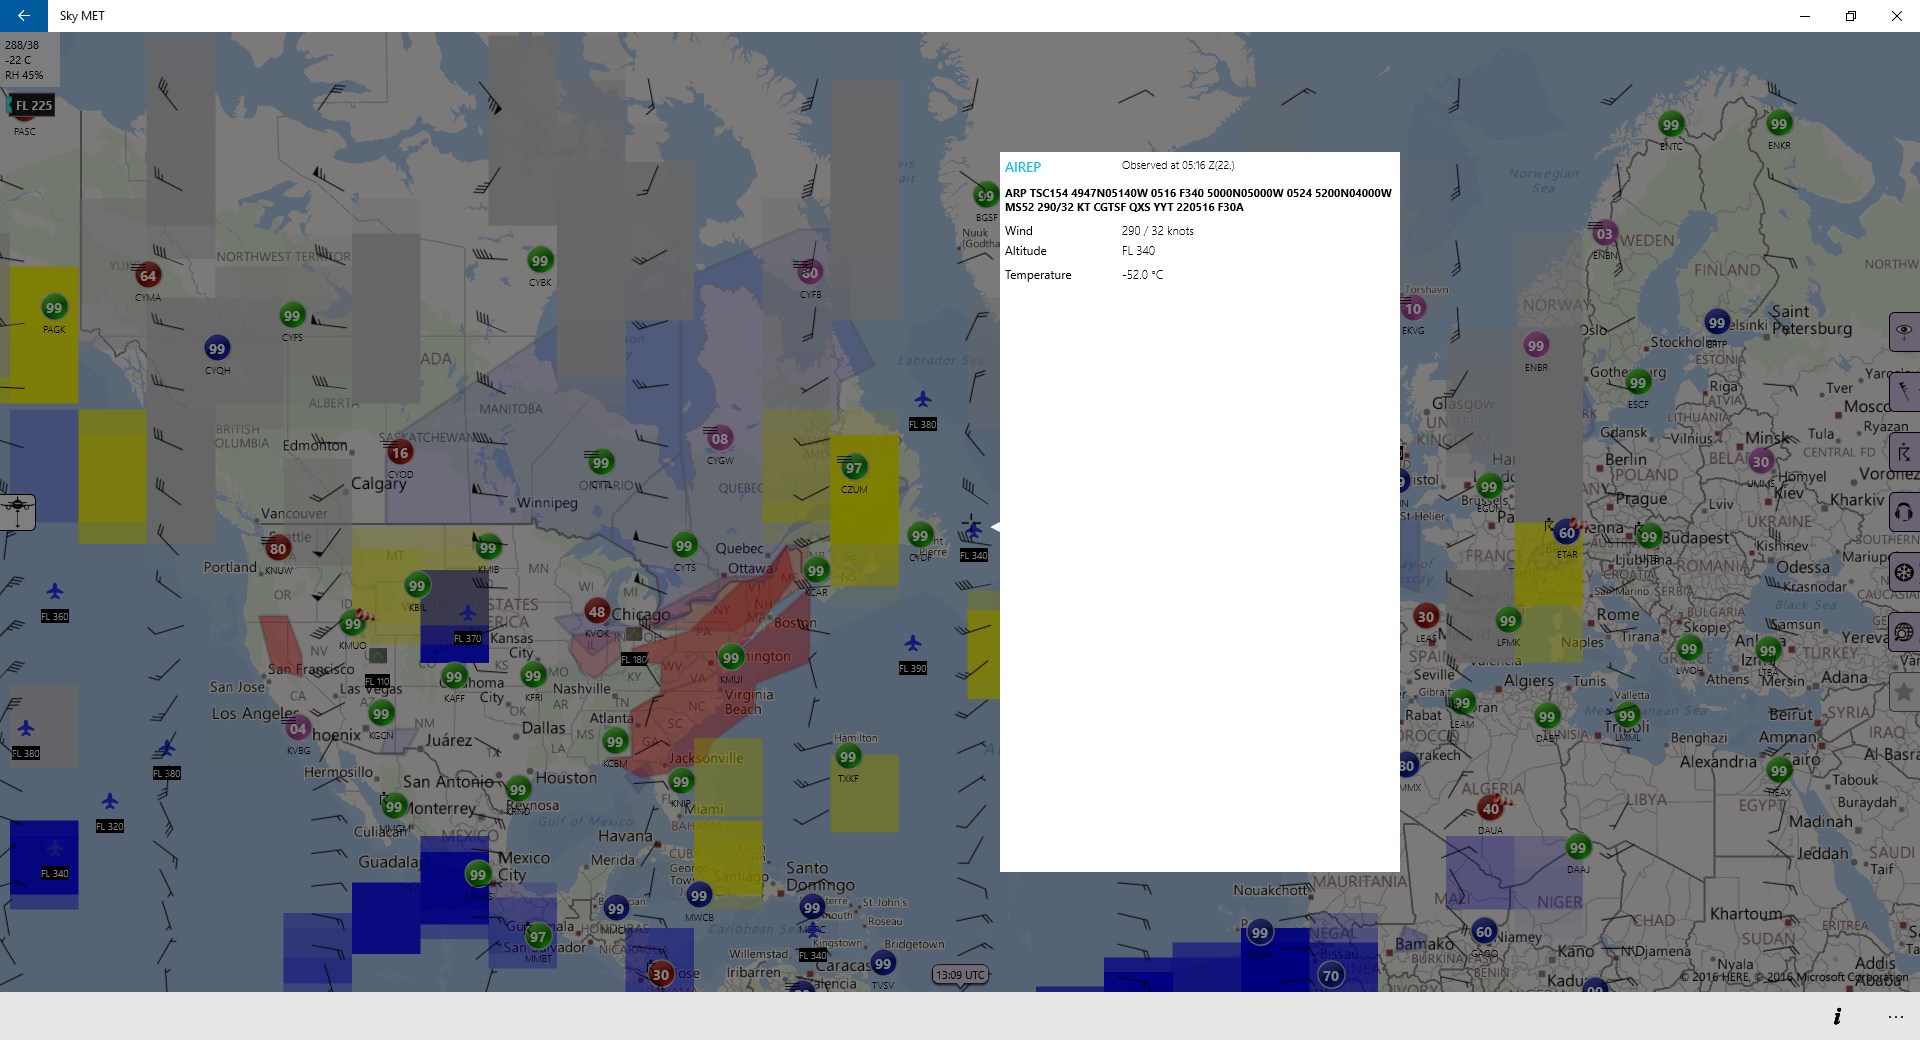The height and width of the screenshot is (1040, 1920).
Task: Toggle the wind barbs layer button
Action: pos(1904,391)
